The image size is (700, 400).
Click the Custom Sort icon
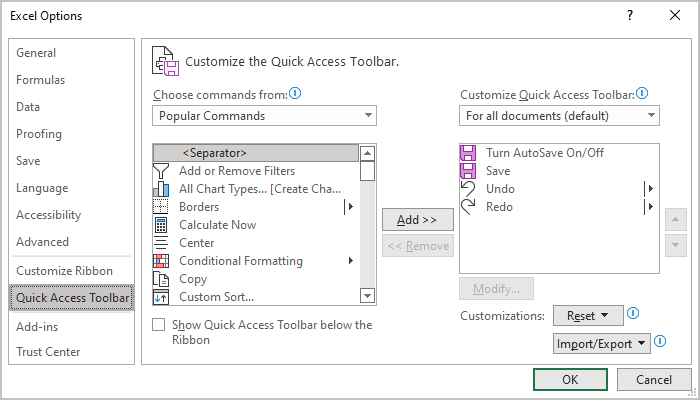(x=161, y=297)
